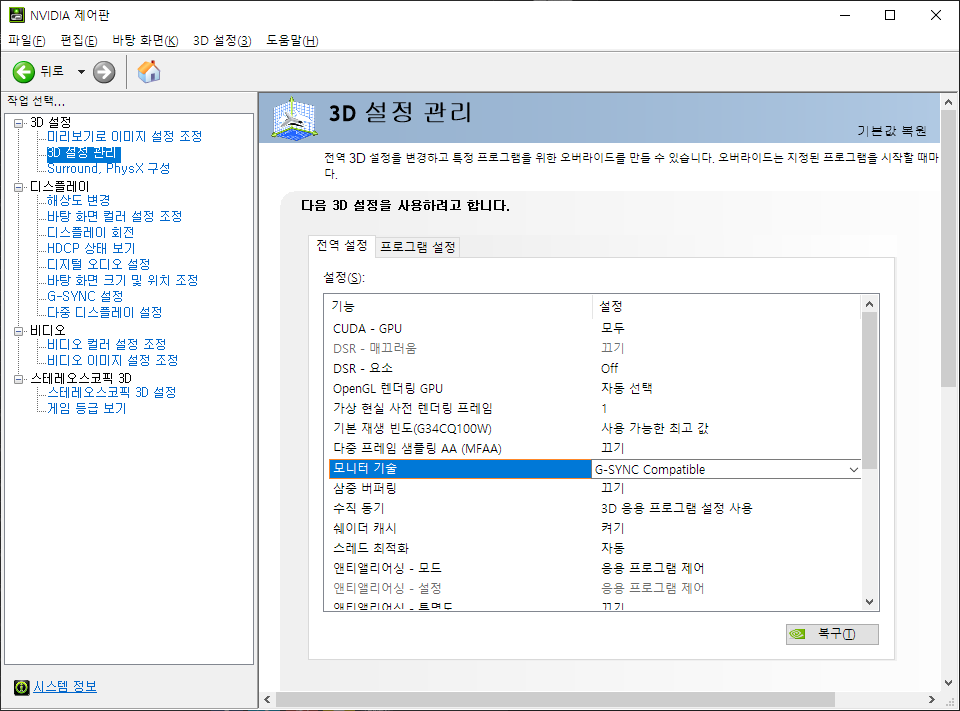Select the OpenGL 렌더링 GPU row
960x711 pixels.
[594, 388]
